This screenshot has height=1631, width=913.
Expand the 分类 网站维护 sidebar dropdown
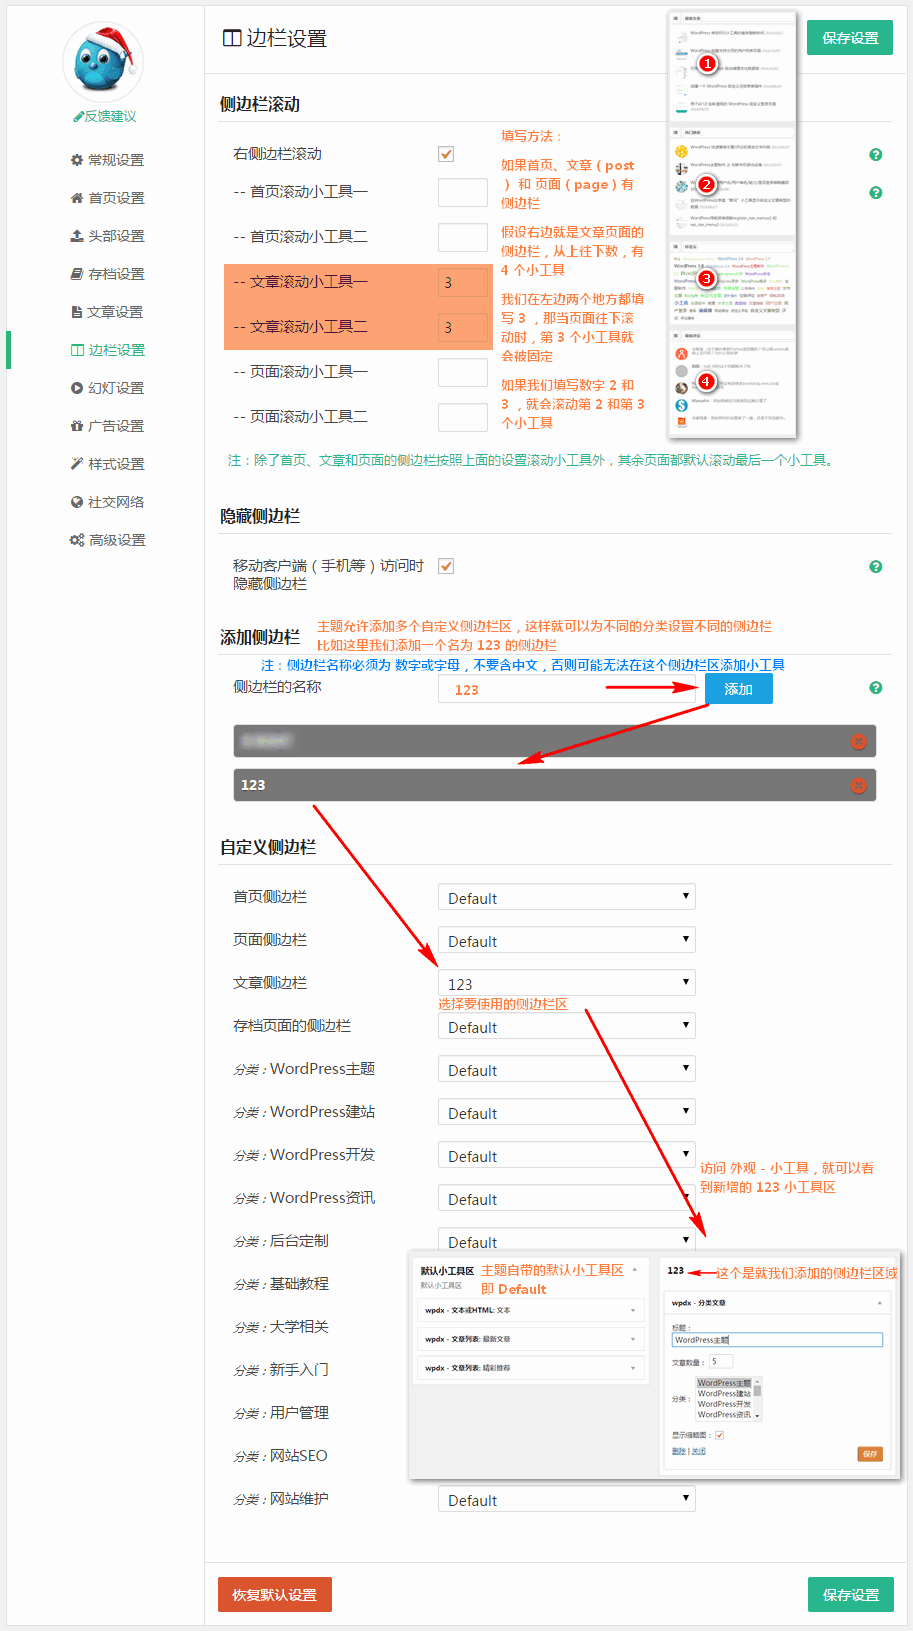pos(566,1499)
